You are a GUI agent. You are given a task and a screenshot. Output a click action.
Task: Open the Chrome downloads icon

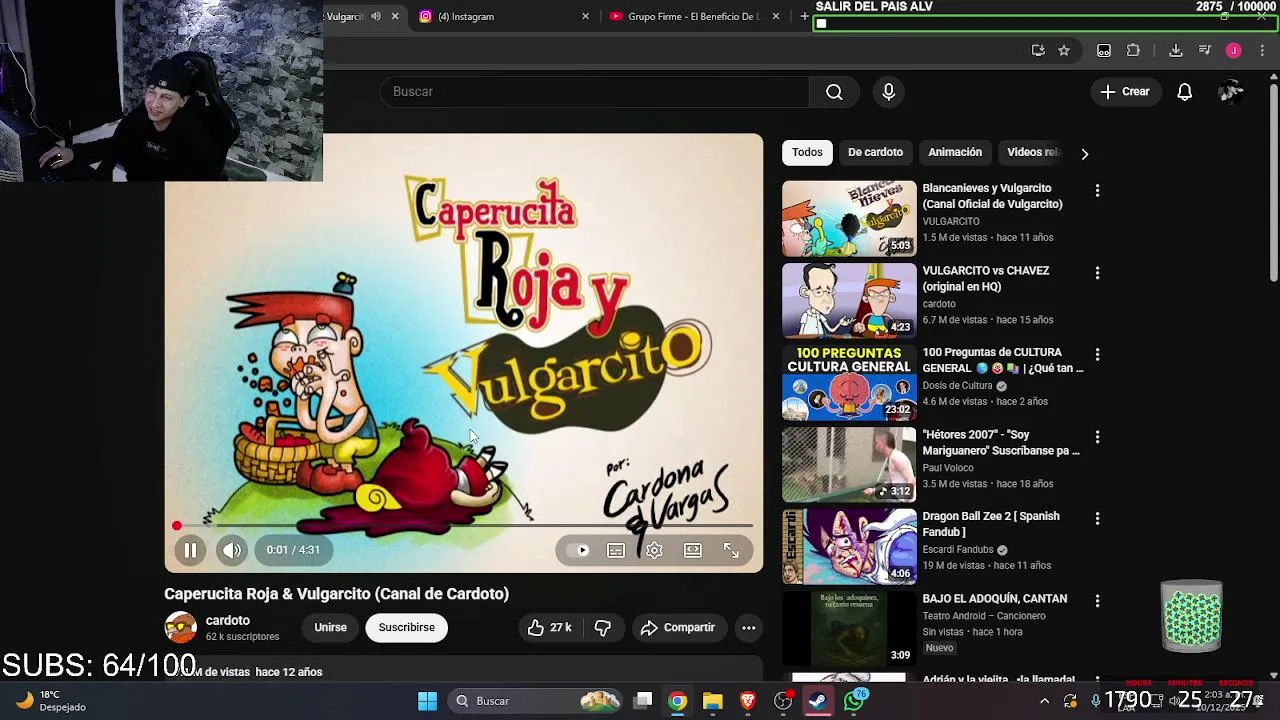1176,50
